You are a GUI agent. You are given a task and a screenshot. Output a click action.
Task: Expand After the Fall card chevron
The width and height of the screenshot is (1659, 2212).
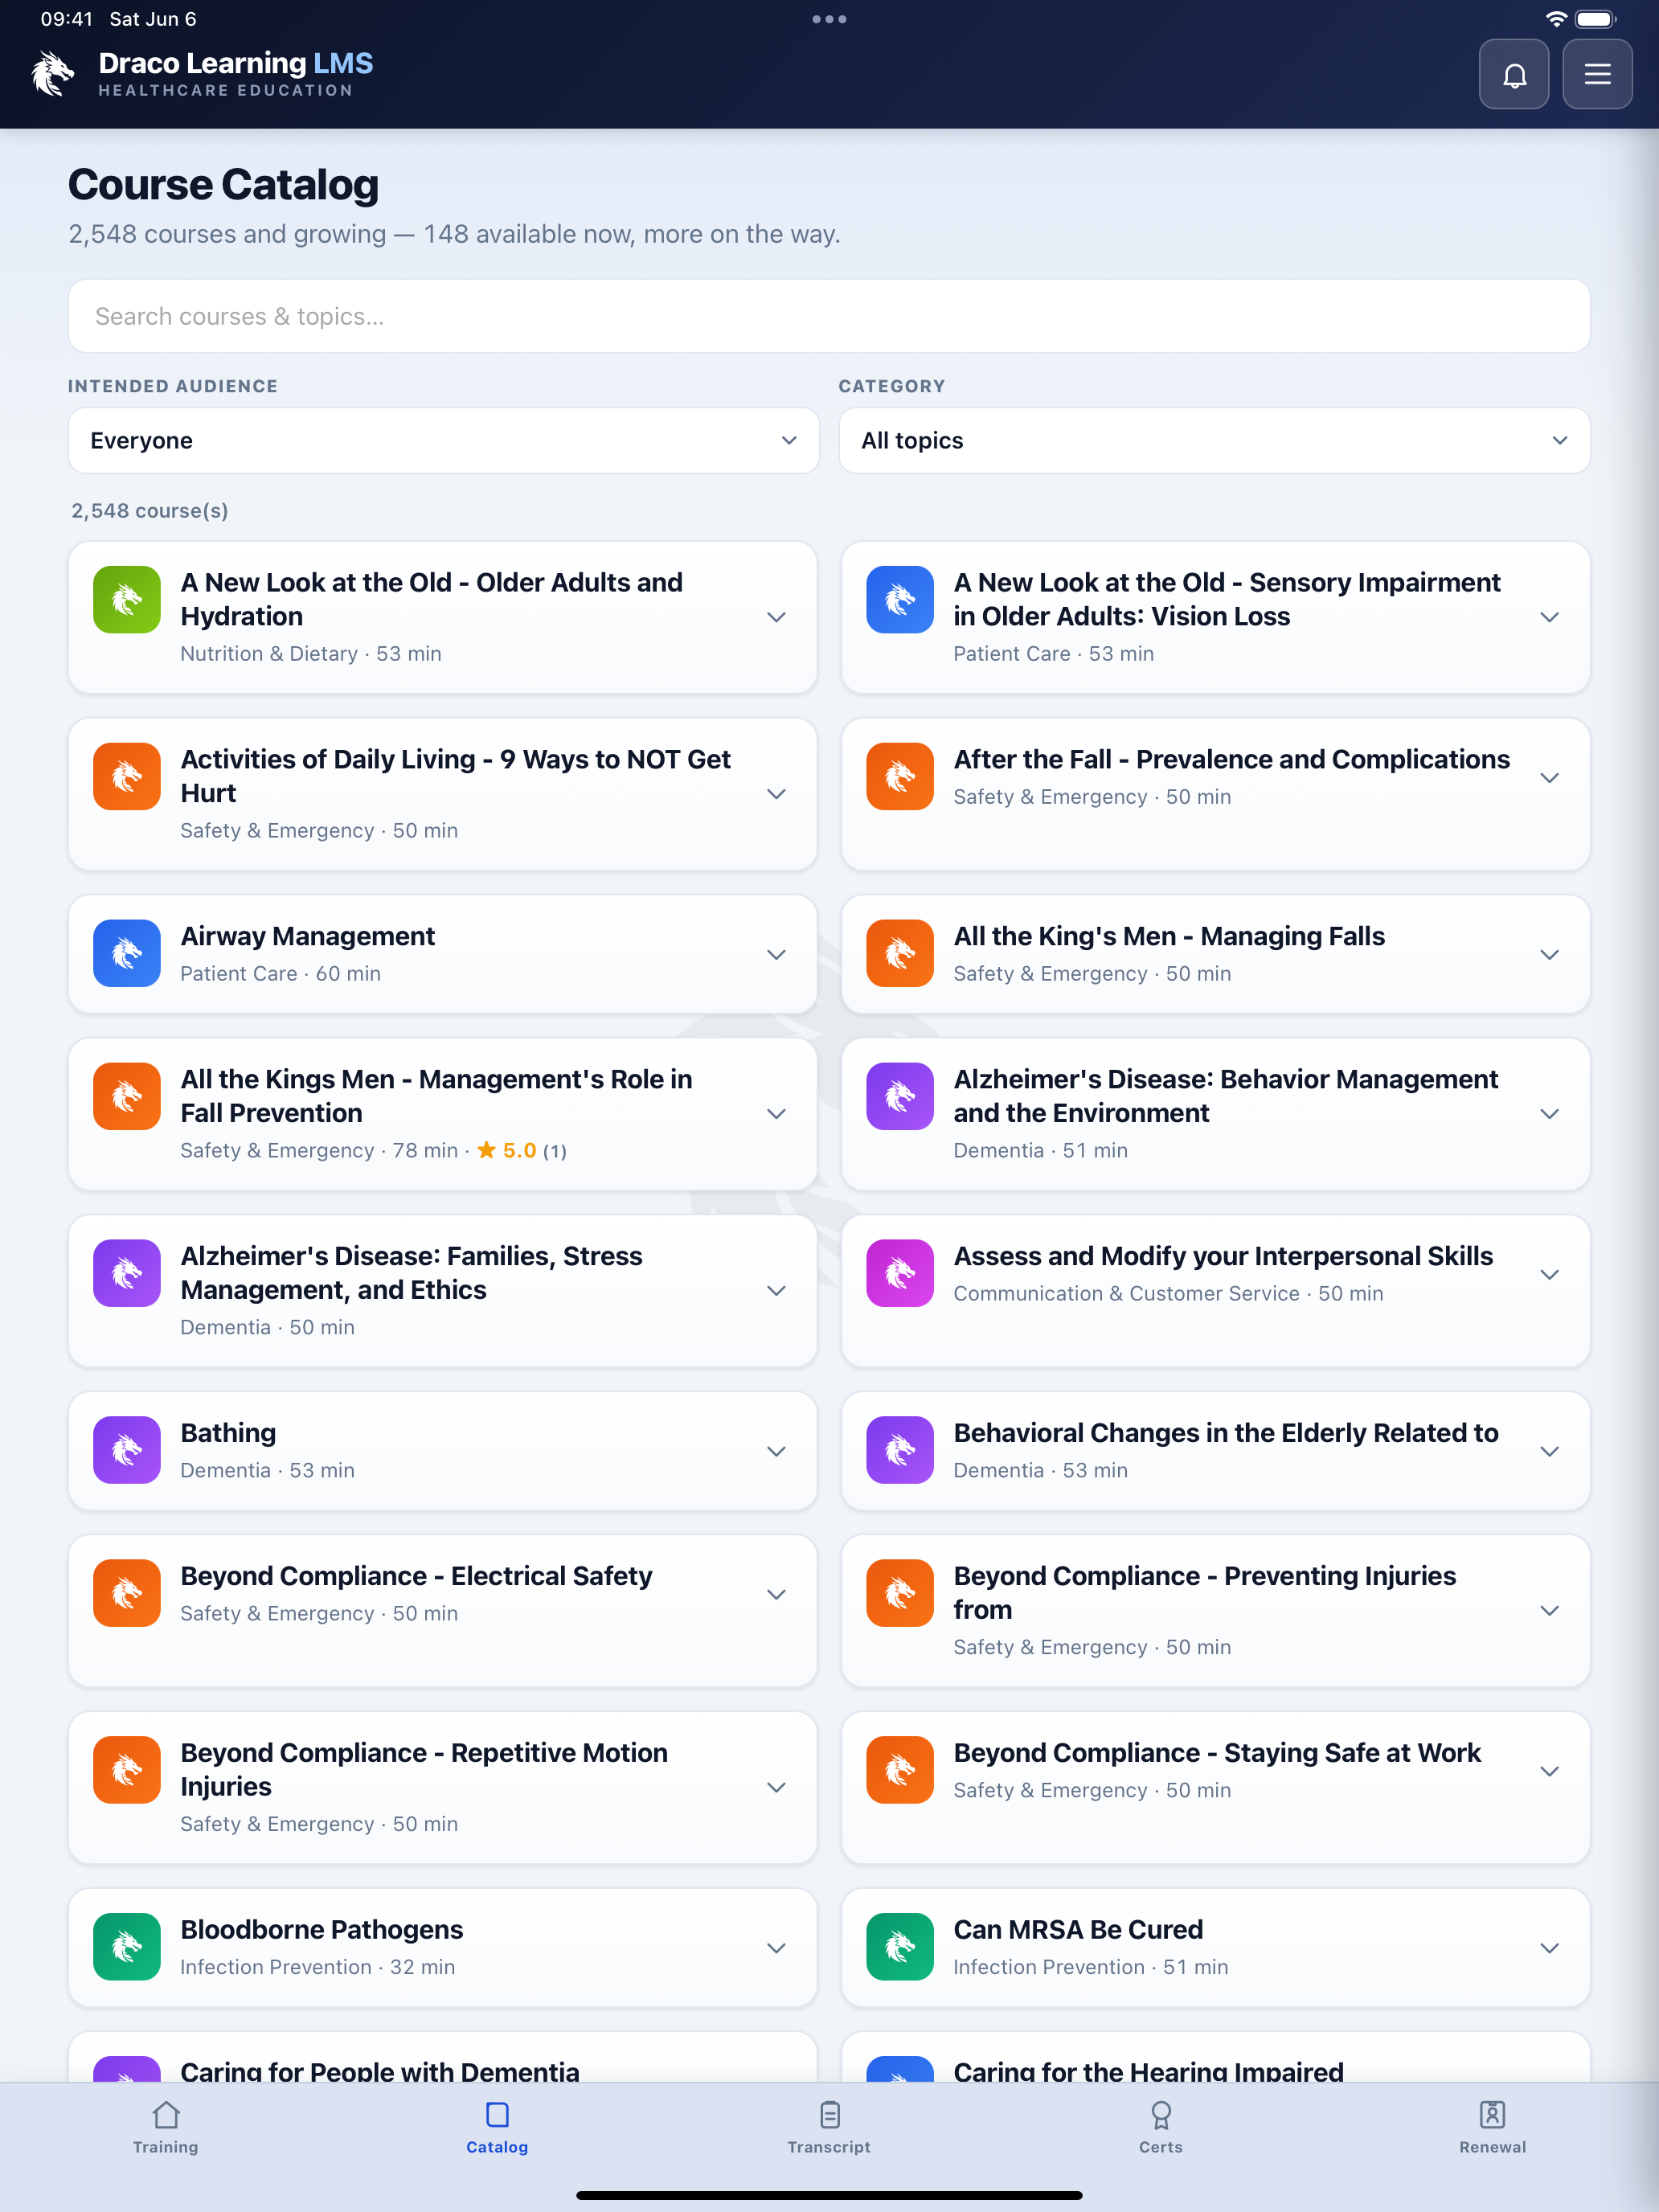(x=1549, y=778)
